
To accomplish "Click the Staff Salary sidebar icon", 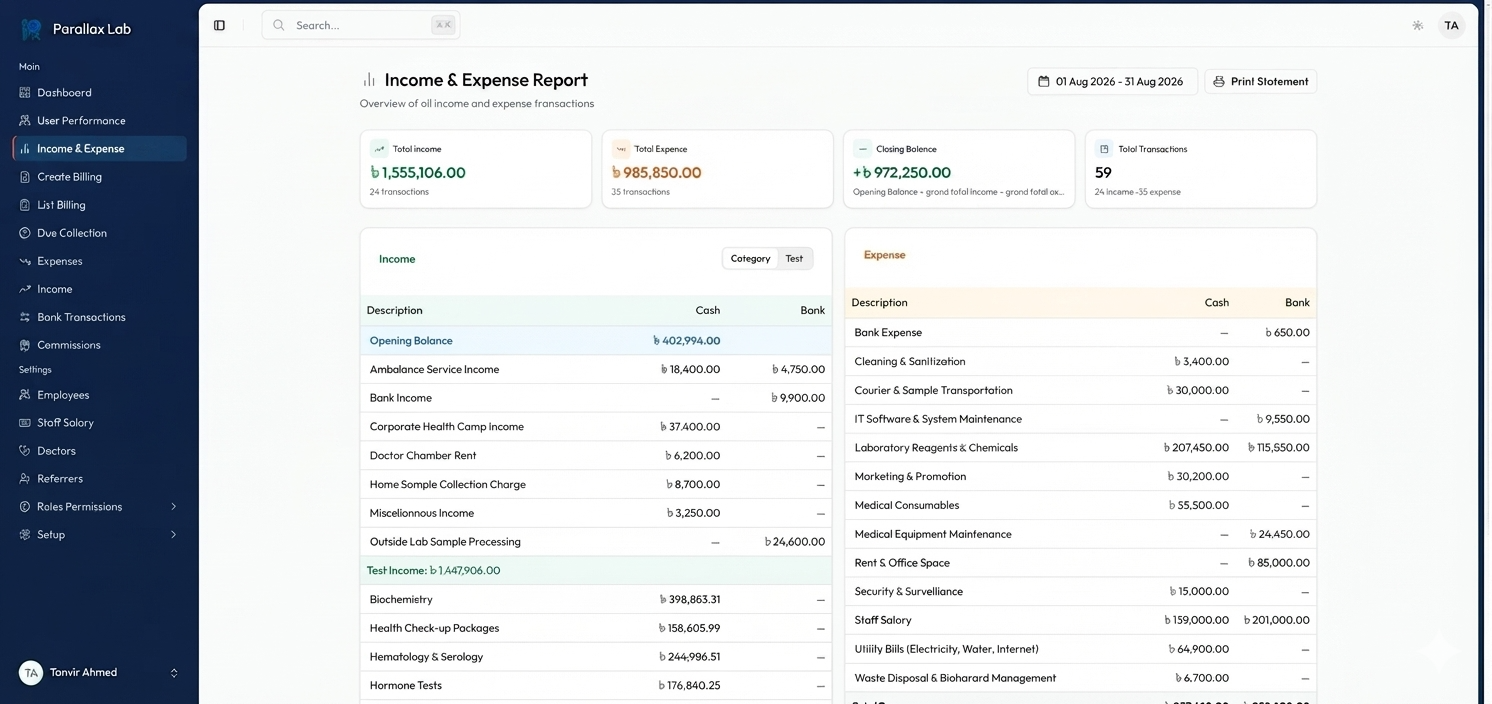I will 25,423.
